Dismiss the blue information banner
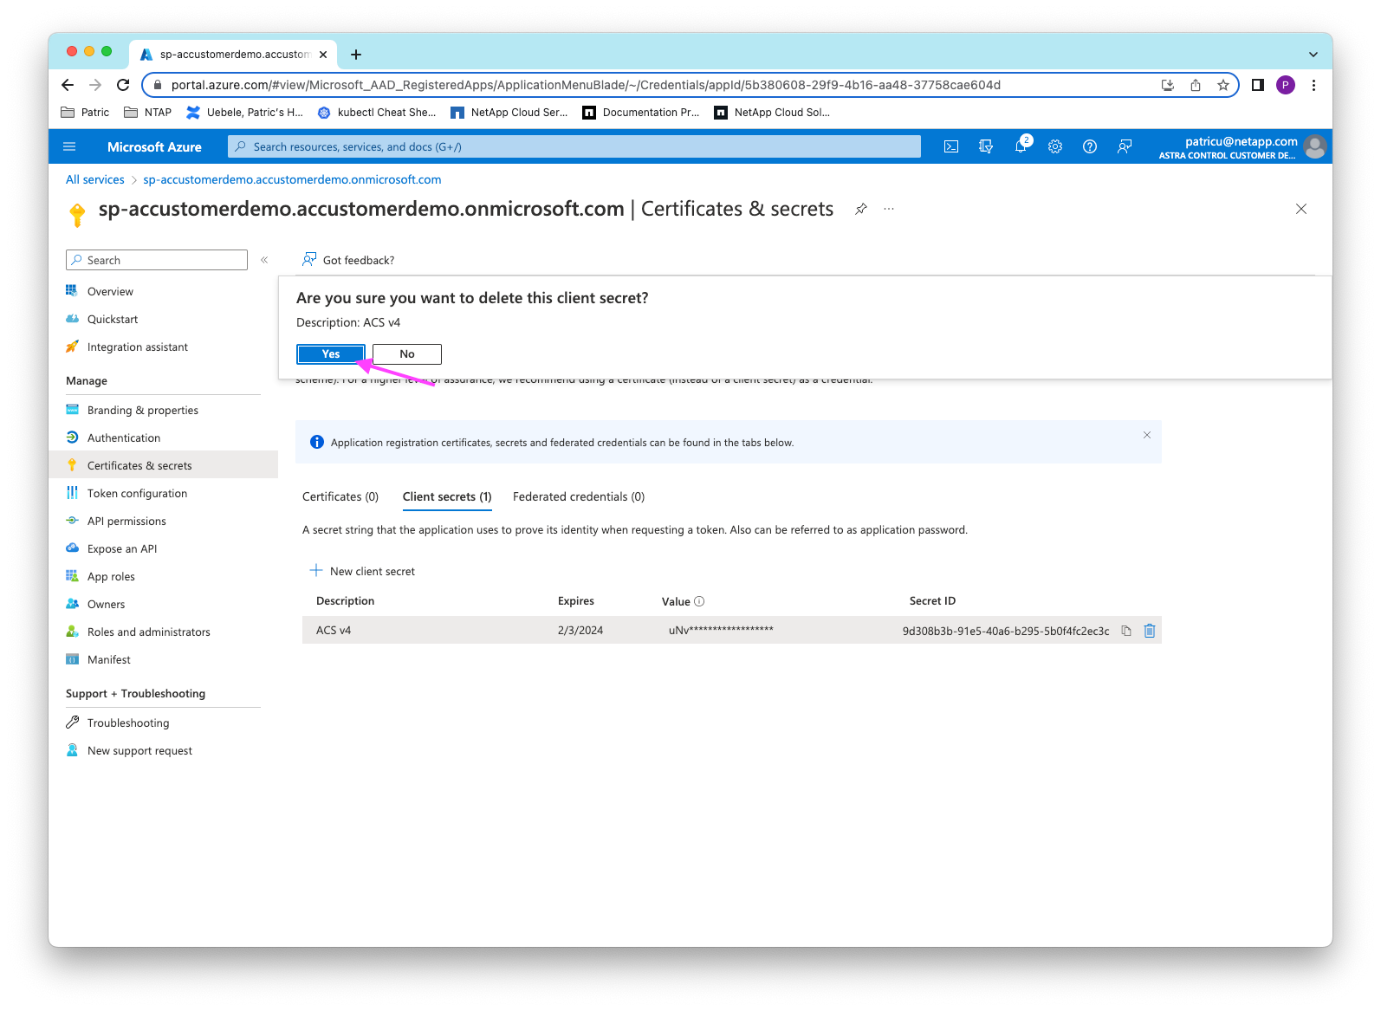Viewport: 1381px width, 1011px height. click(1147, 435)
